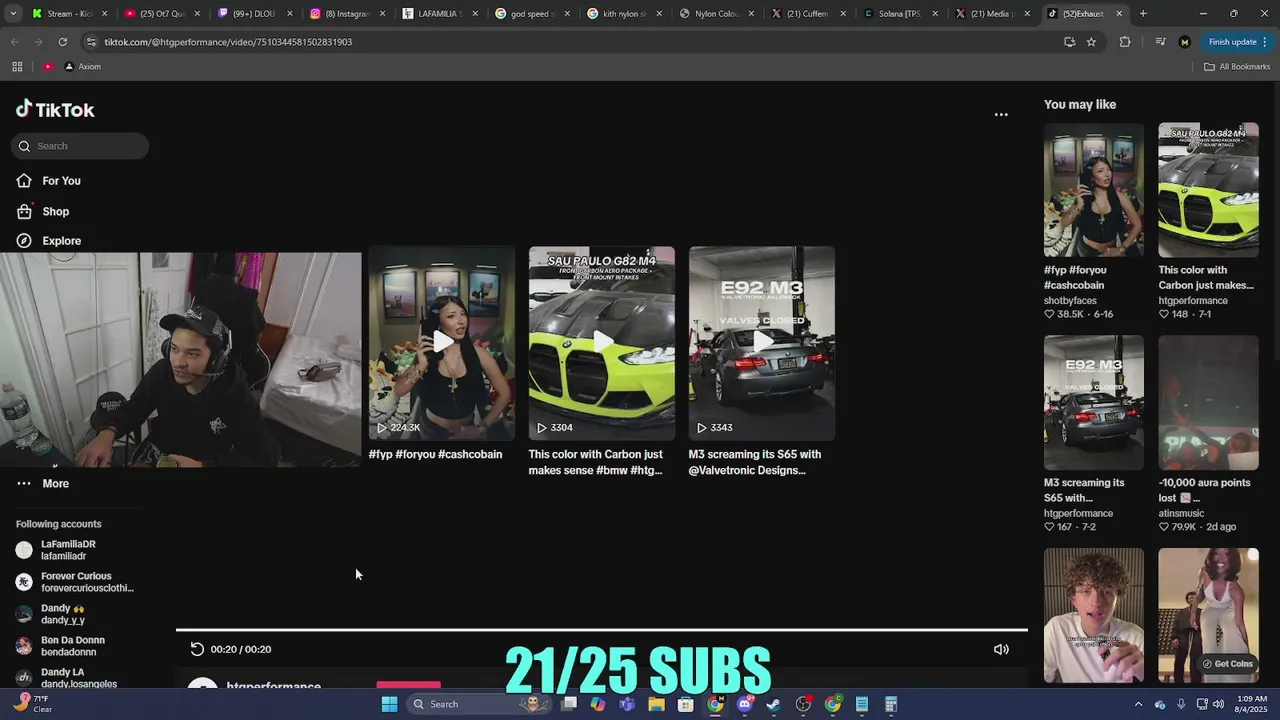Open Dandy dandy_y_y following account
Image resolution: width=1280 pixels, height=720 pixels.
click(51, 614)
